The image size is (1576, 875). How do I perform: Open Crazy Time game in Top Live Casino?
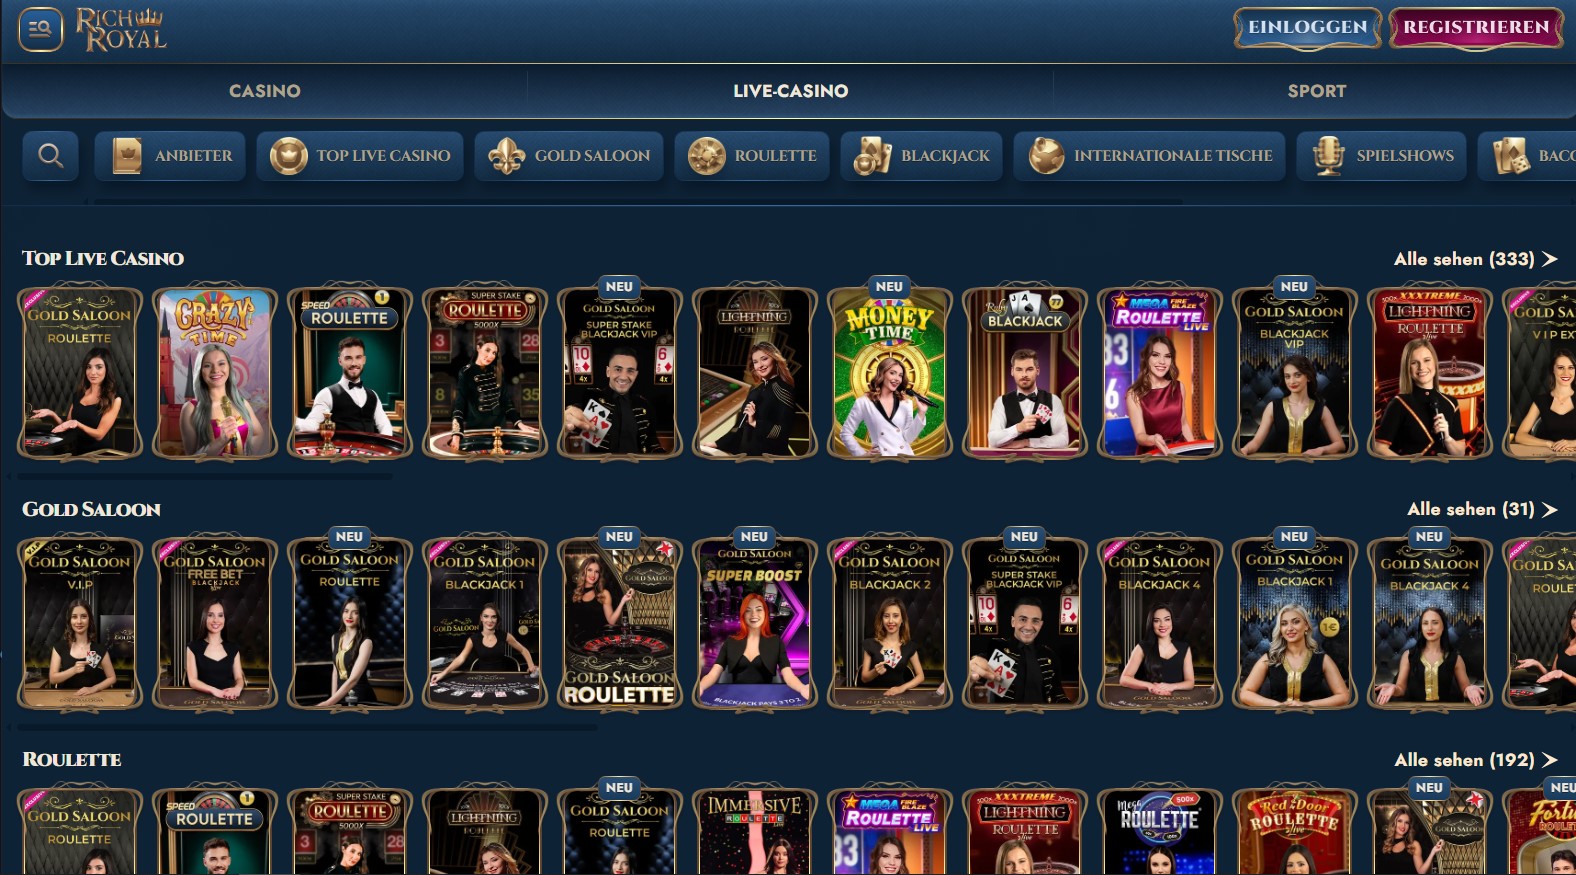pyautogui.click(x=215, y=372)
